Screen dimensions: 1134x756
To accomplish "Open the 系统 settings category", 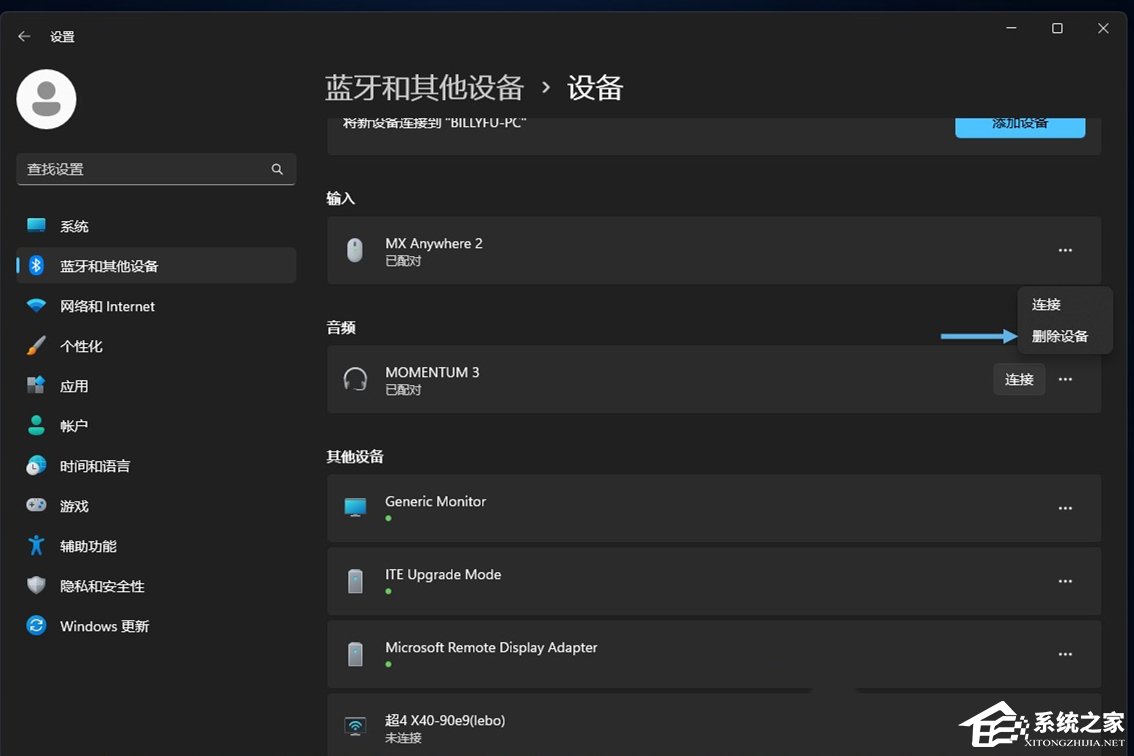I will [74, 227].
